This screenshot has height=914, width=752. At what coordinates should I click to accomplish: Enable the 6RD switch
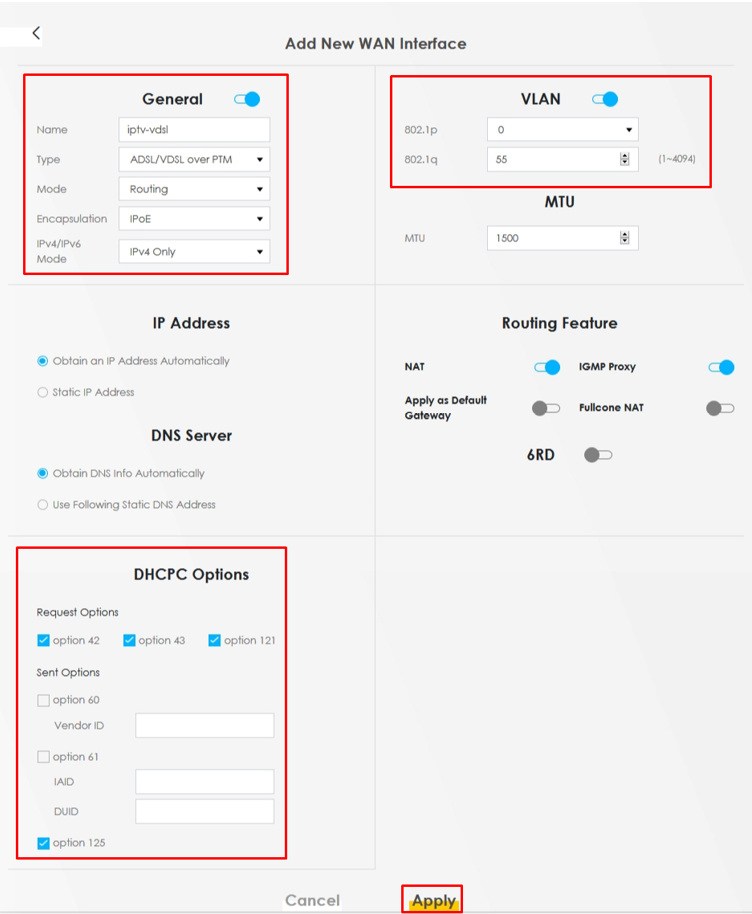point(598,455)
